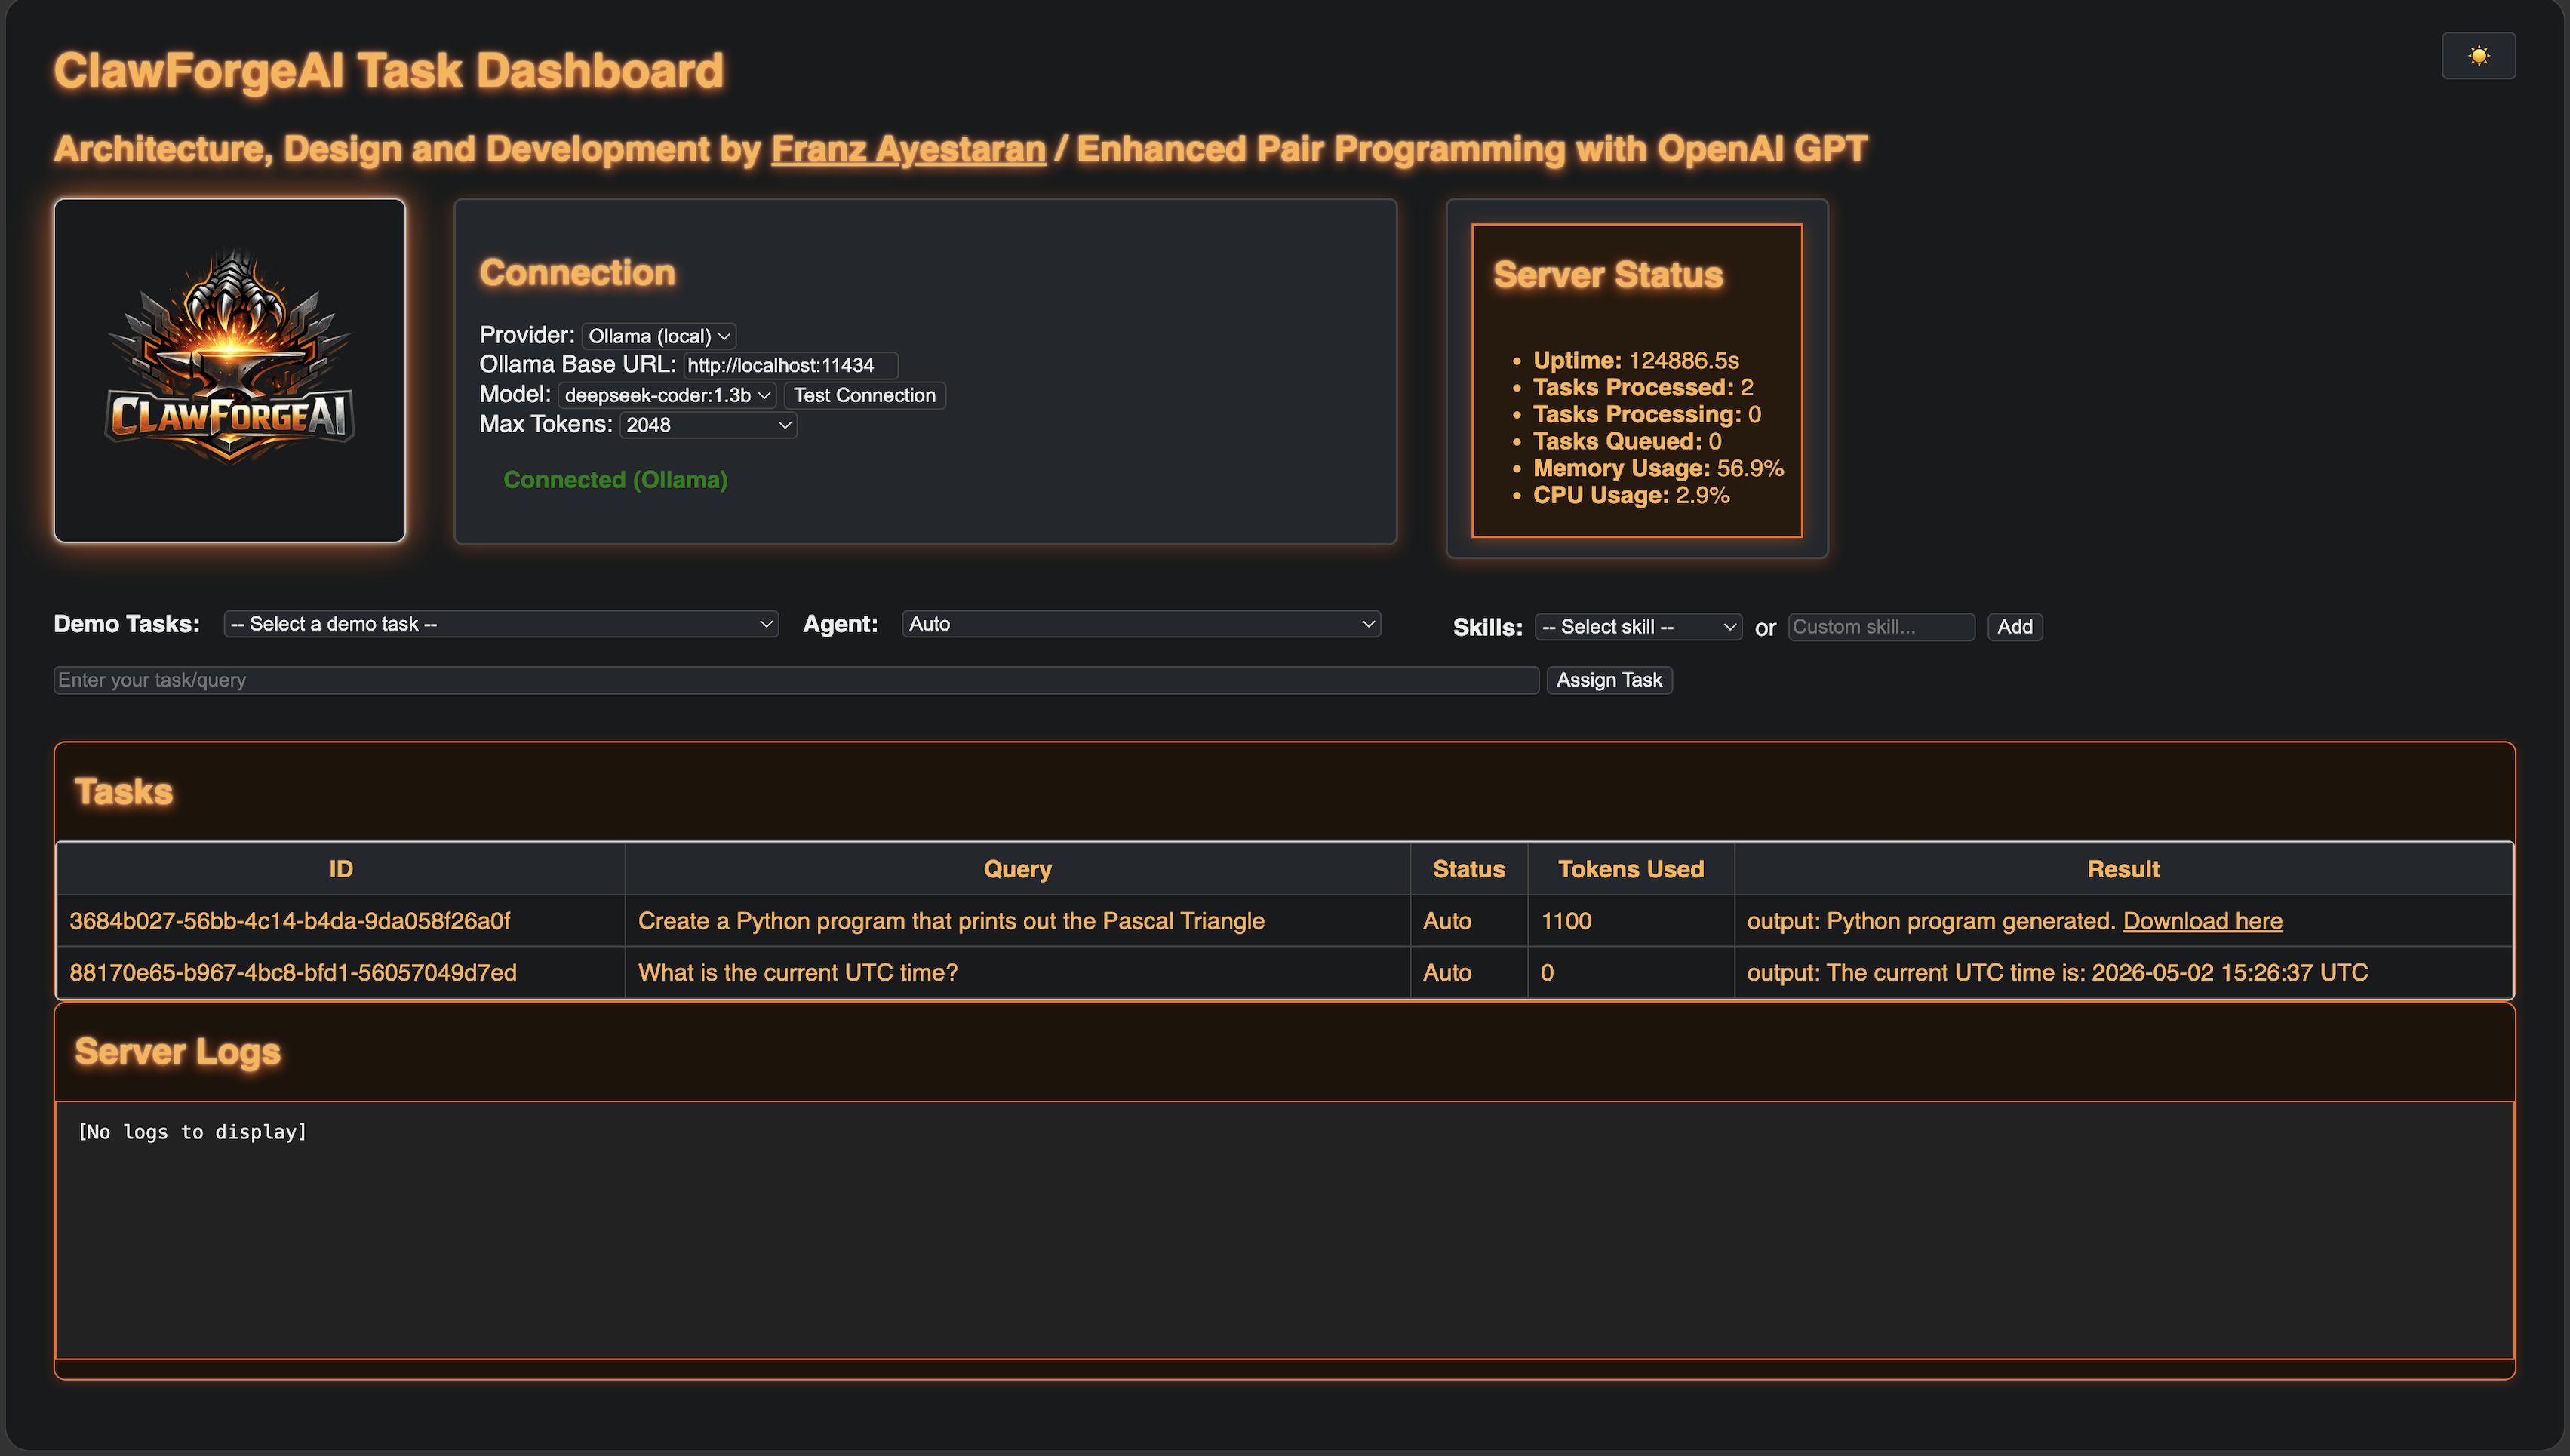Click the Server Logs heading

coord(178,1052)
